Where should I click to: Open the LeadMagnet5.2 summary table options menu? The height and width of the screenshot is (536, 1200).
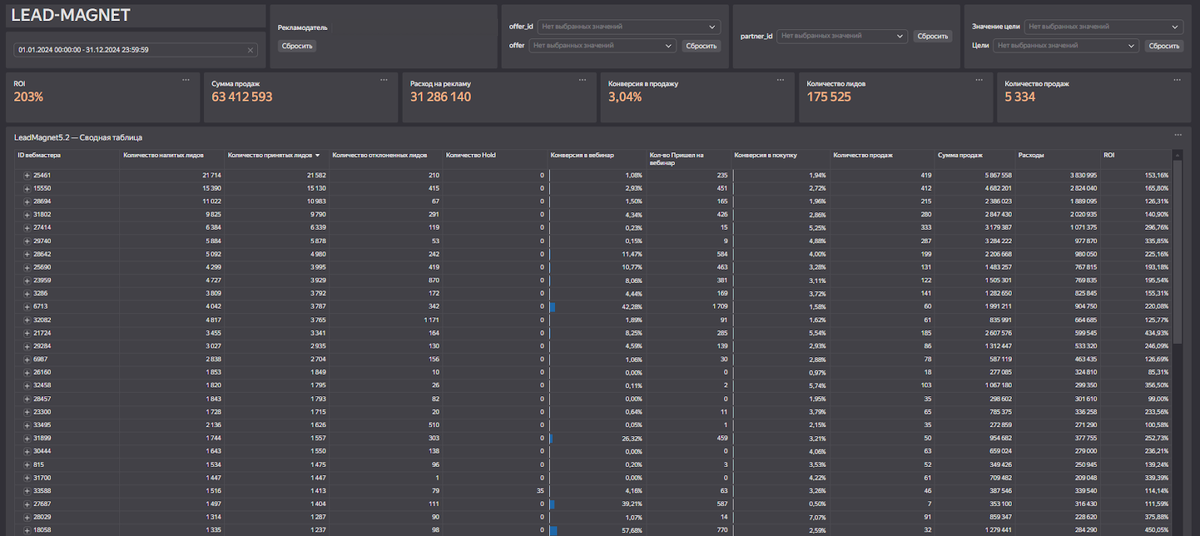[x=1178, y=134]
